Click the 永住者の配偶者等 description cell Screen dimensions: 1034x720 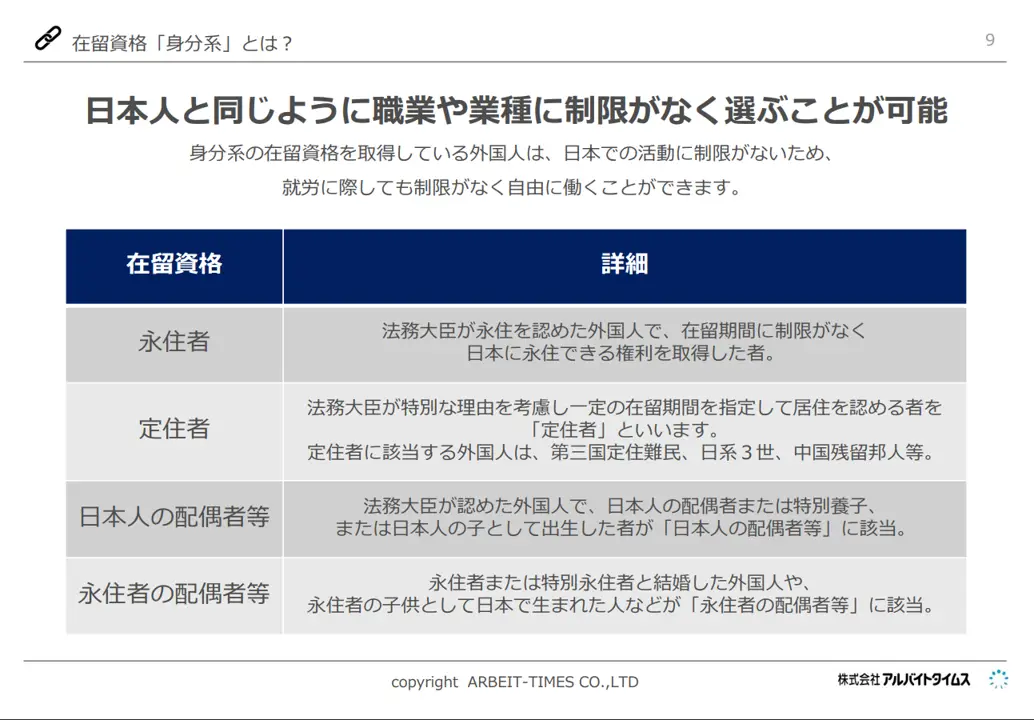[624, 593]
